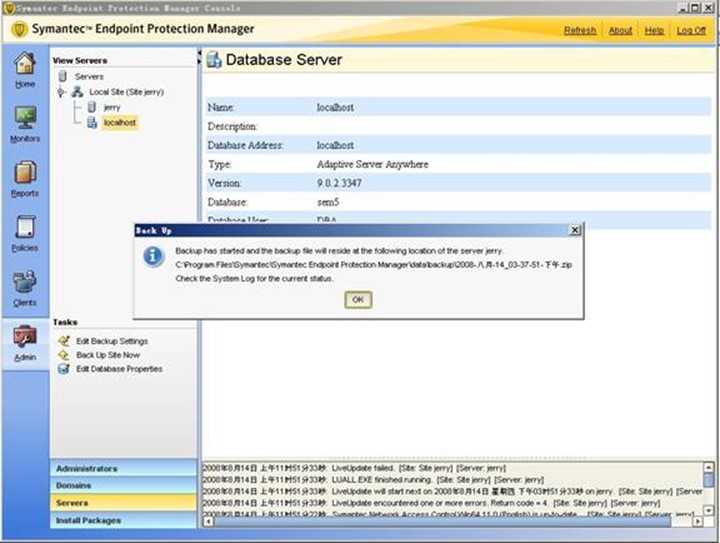720x543 pixels.
Task: Click the 'LiveUpdate encountered one or more errors' entry
Action: pyautogui.click(x=432, y=503)
